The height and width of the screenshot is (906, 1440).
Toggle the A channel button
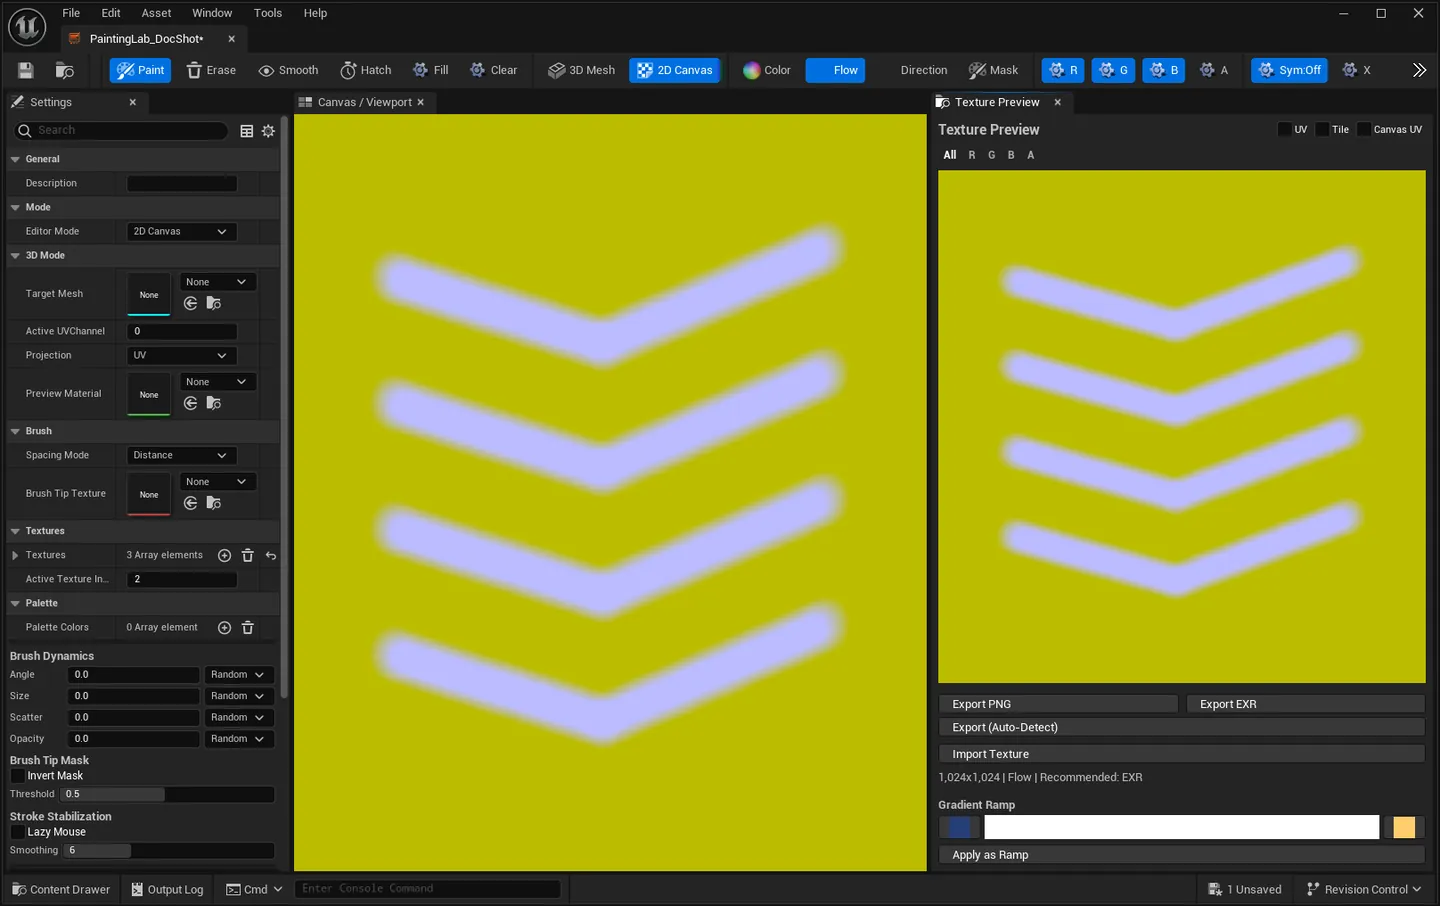tap(1214, 70)
